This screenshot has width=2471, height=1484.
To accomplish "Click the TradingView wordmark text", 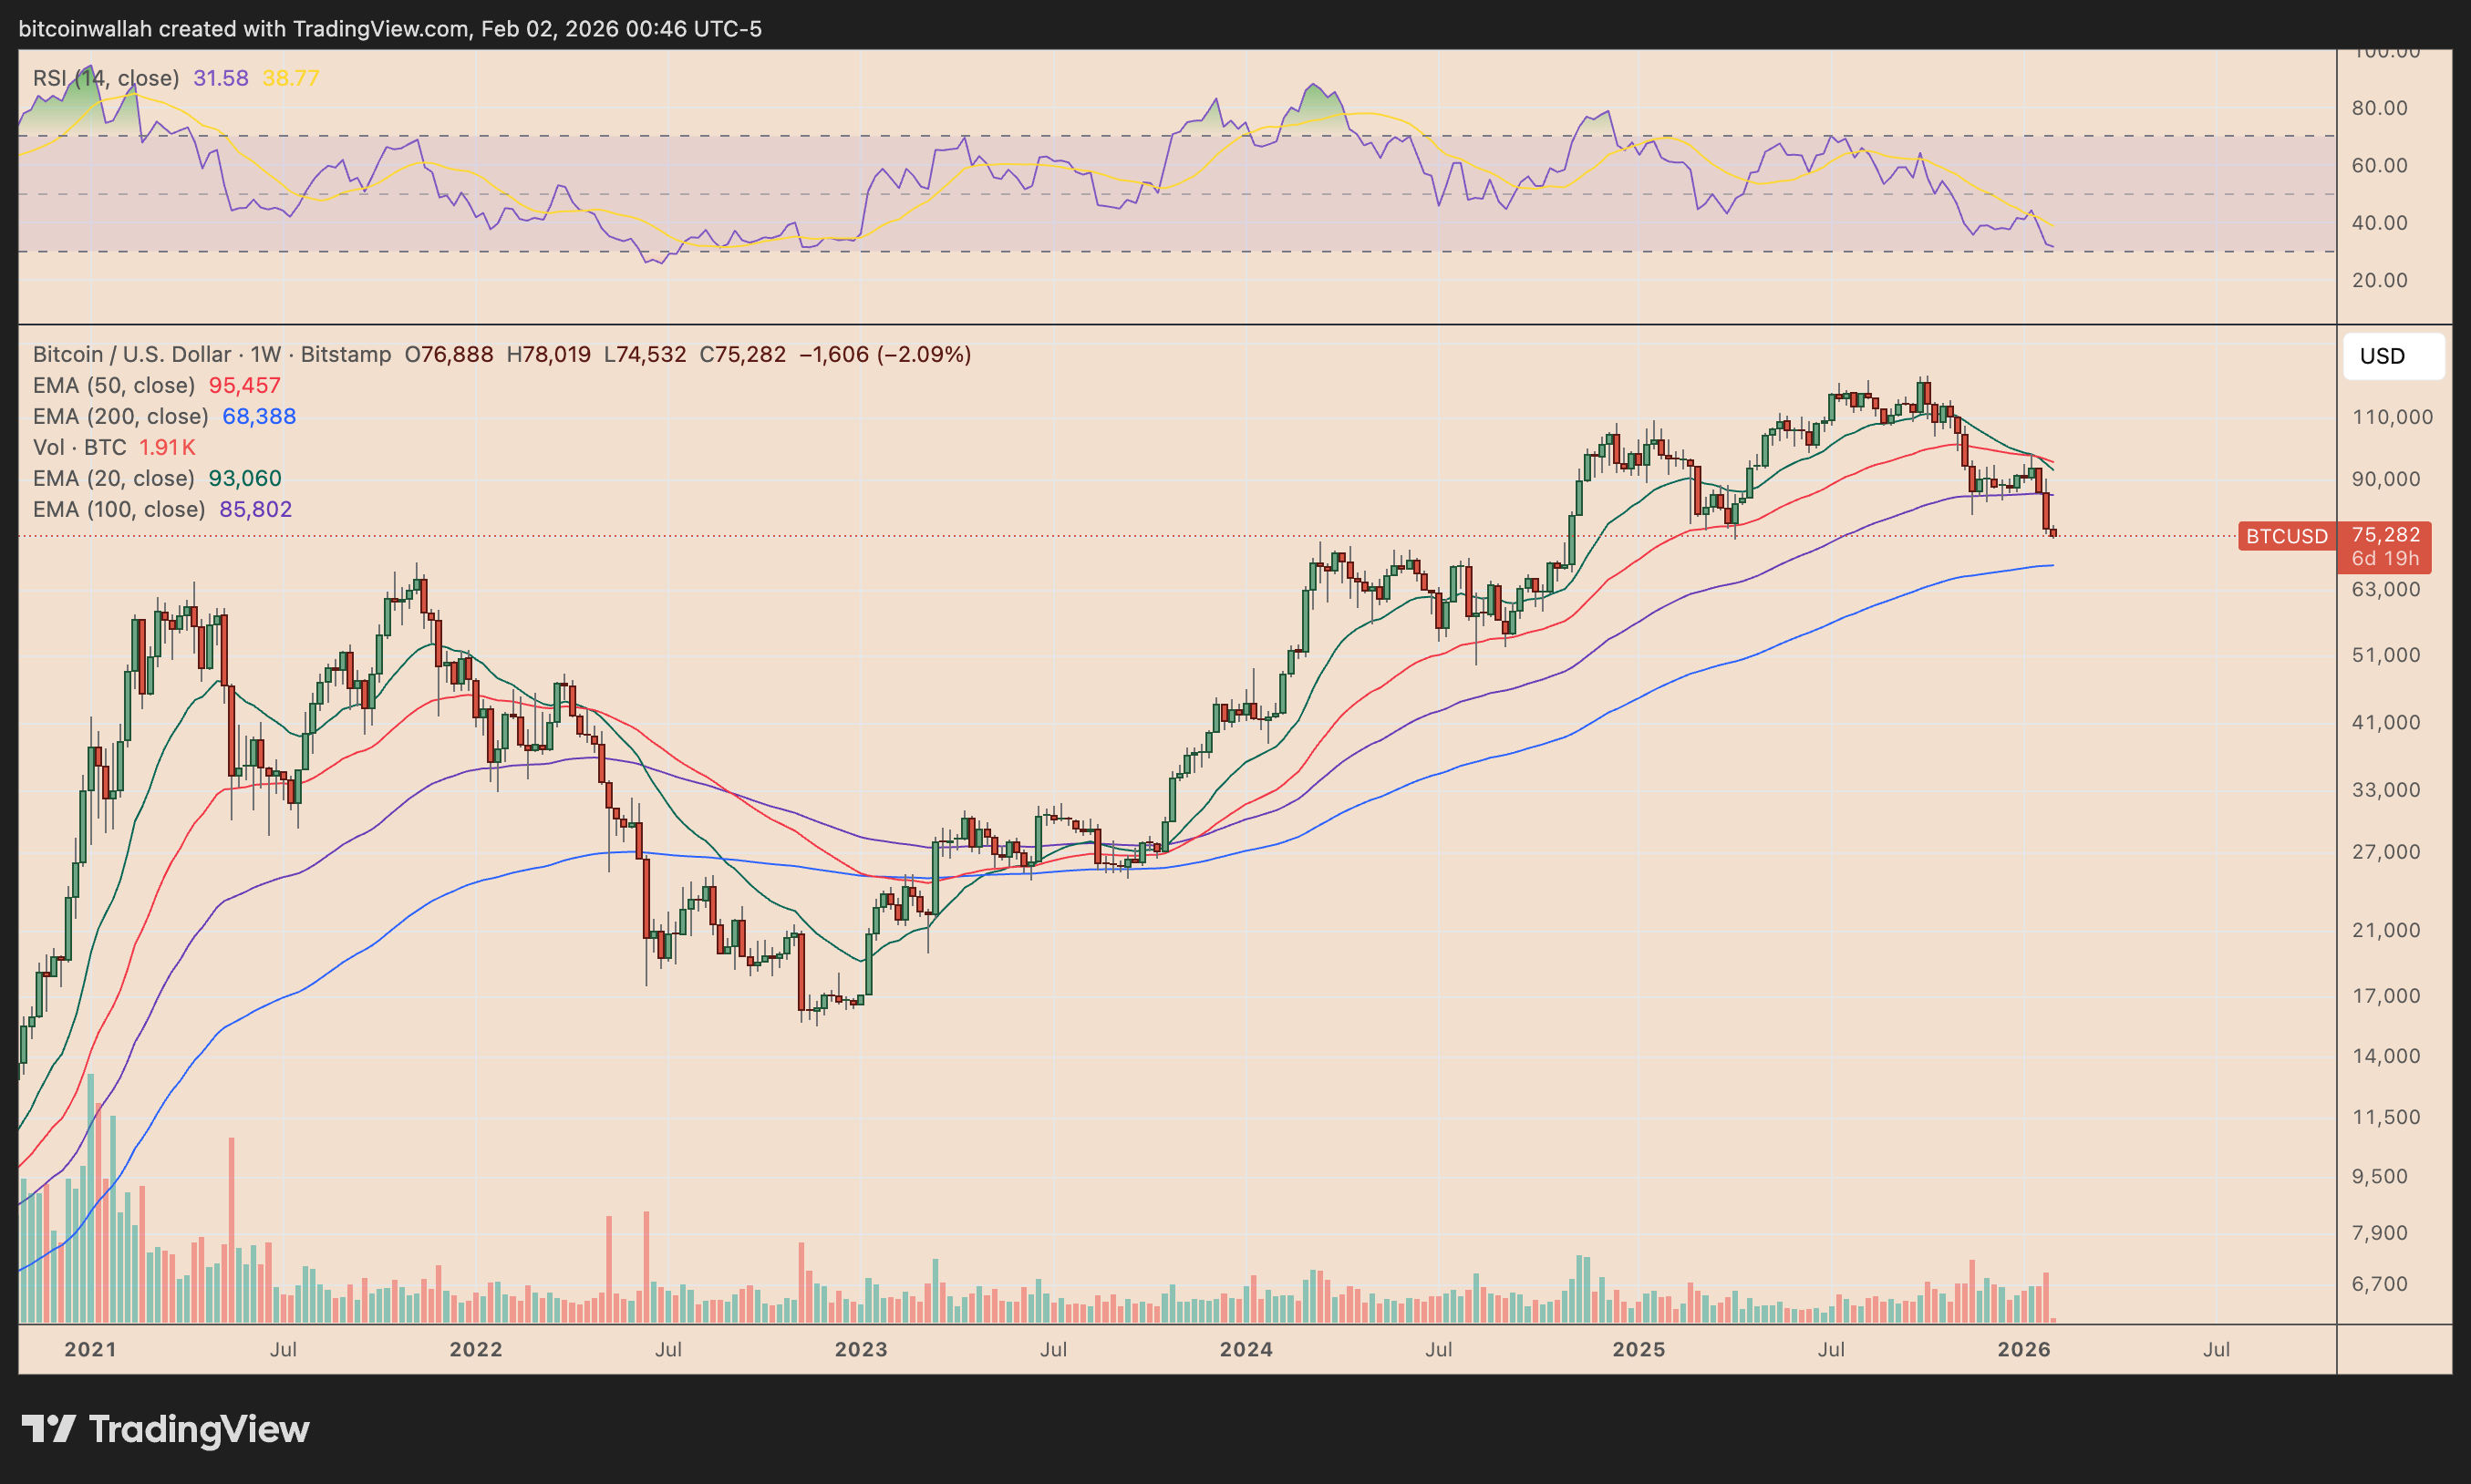I will (199, 1429).
